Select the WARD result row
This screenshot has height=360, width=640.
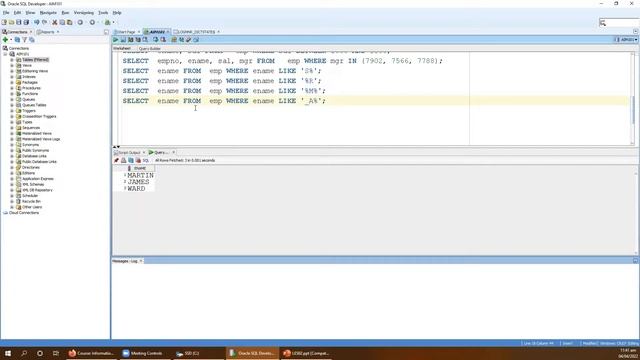point(136,189)
